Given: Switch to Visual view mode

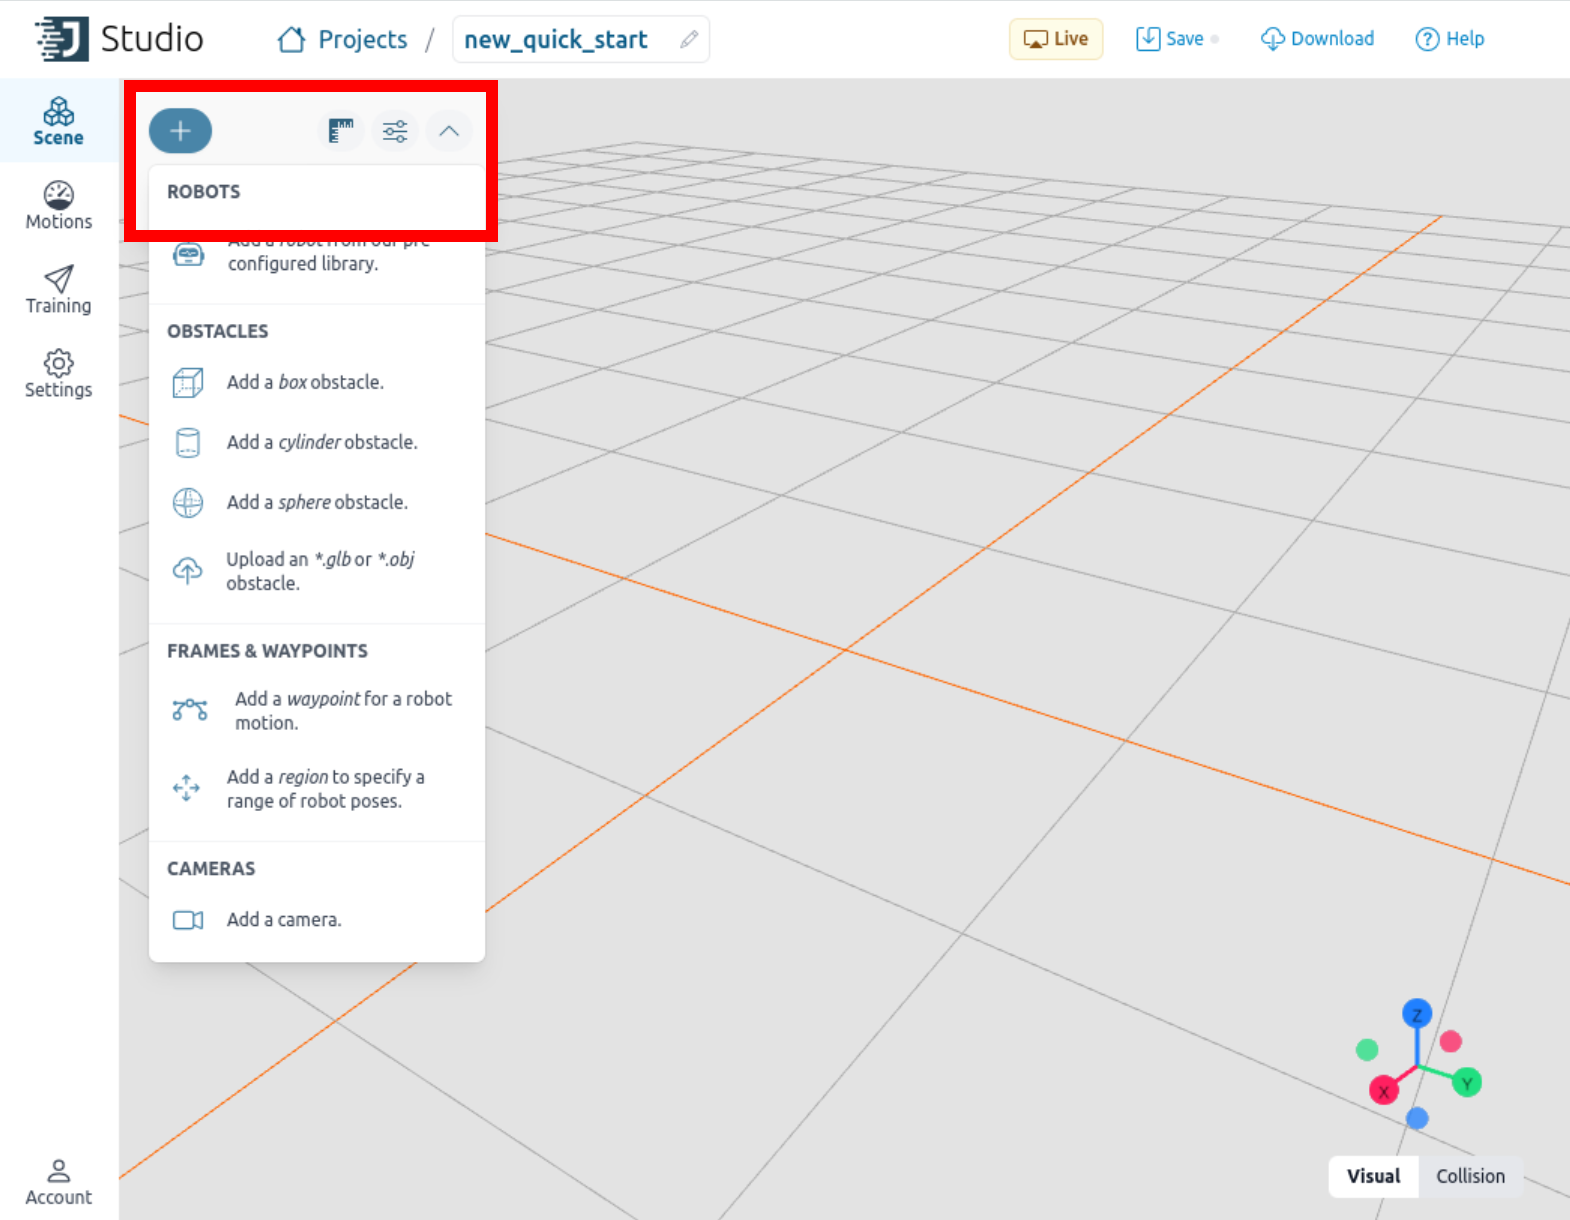Looking at the screenshot, I should pyautogui.click(x=1373, y=1176).
